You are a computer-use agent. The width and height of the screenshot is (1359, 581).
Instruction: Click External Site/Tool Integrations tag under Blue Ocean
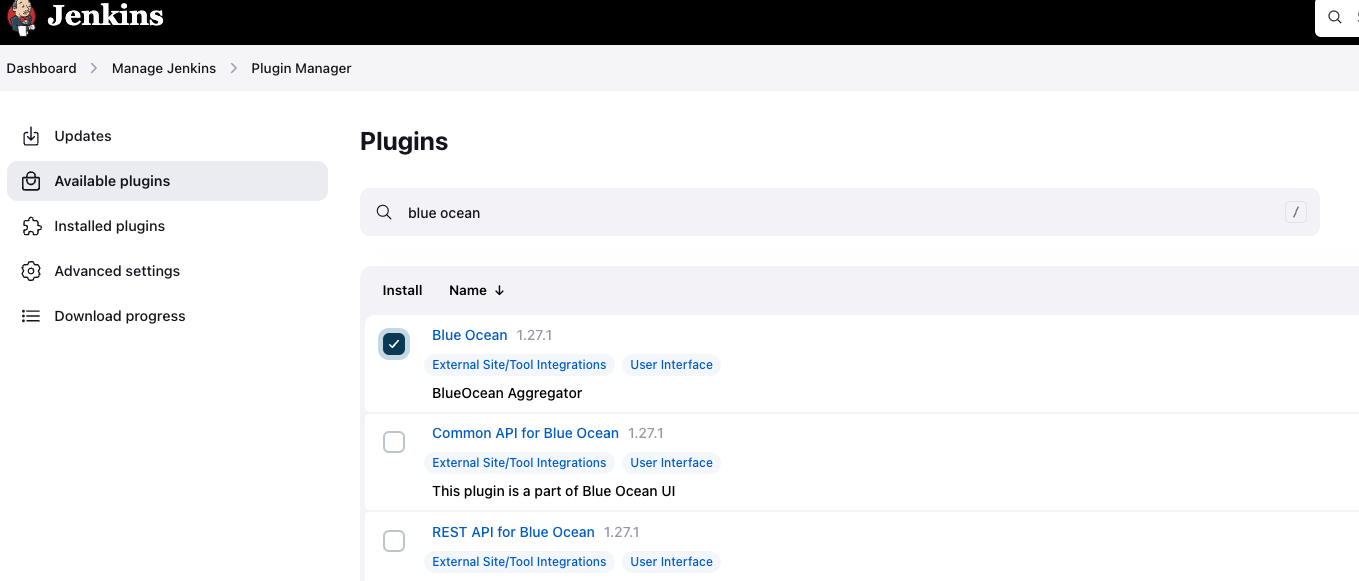519,365
